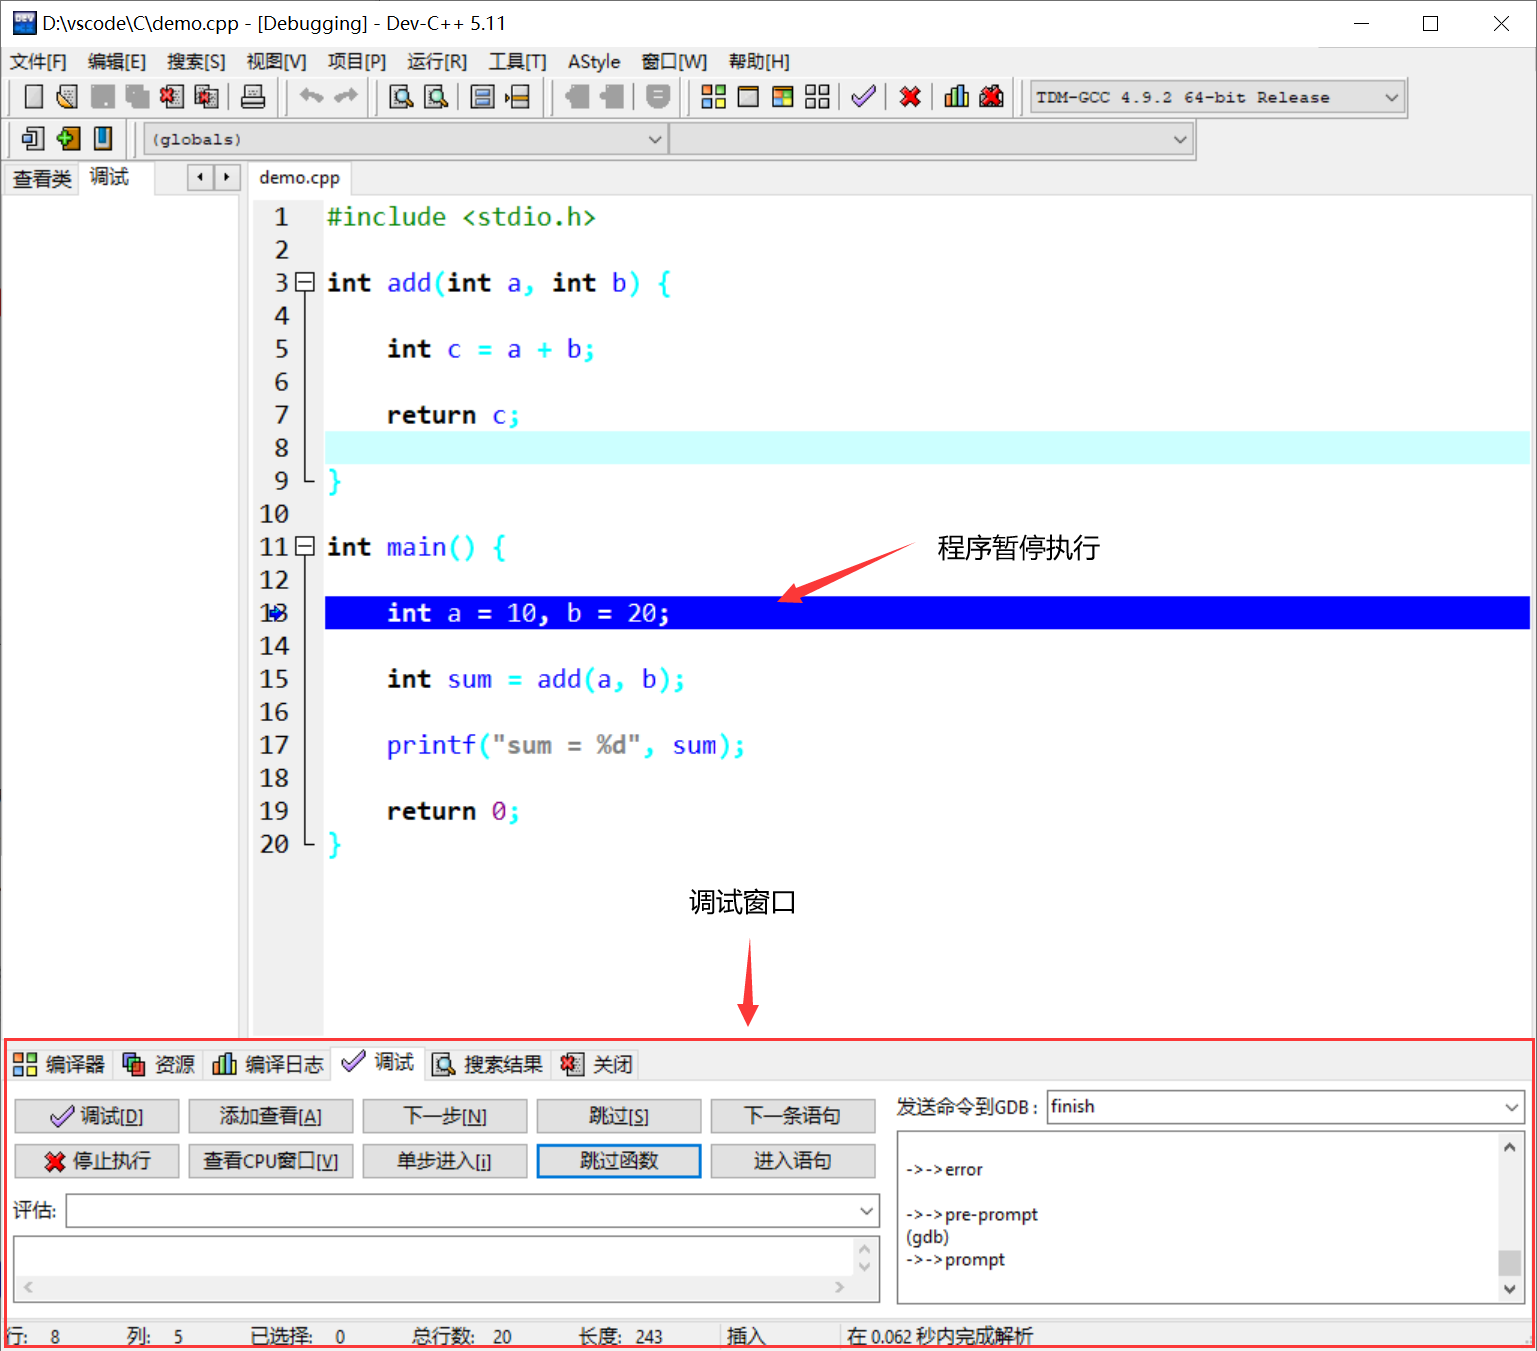
Task: Click the Run program toolbar icon
Action: pos(748,97)
